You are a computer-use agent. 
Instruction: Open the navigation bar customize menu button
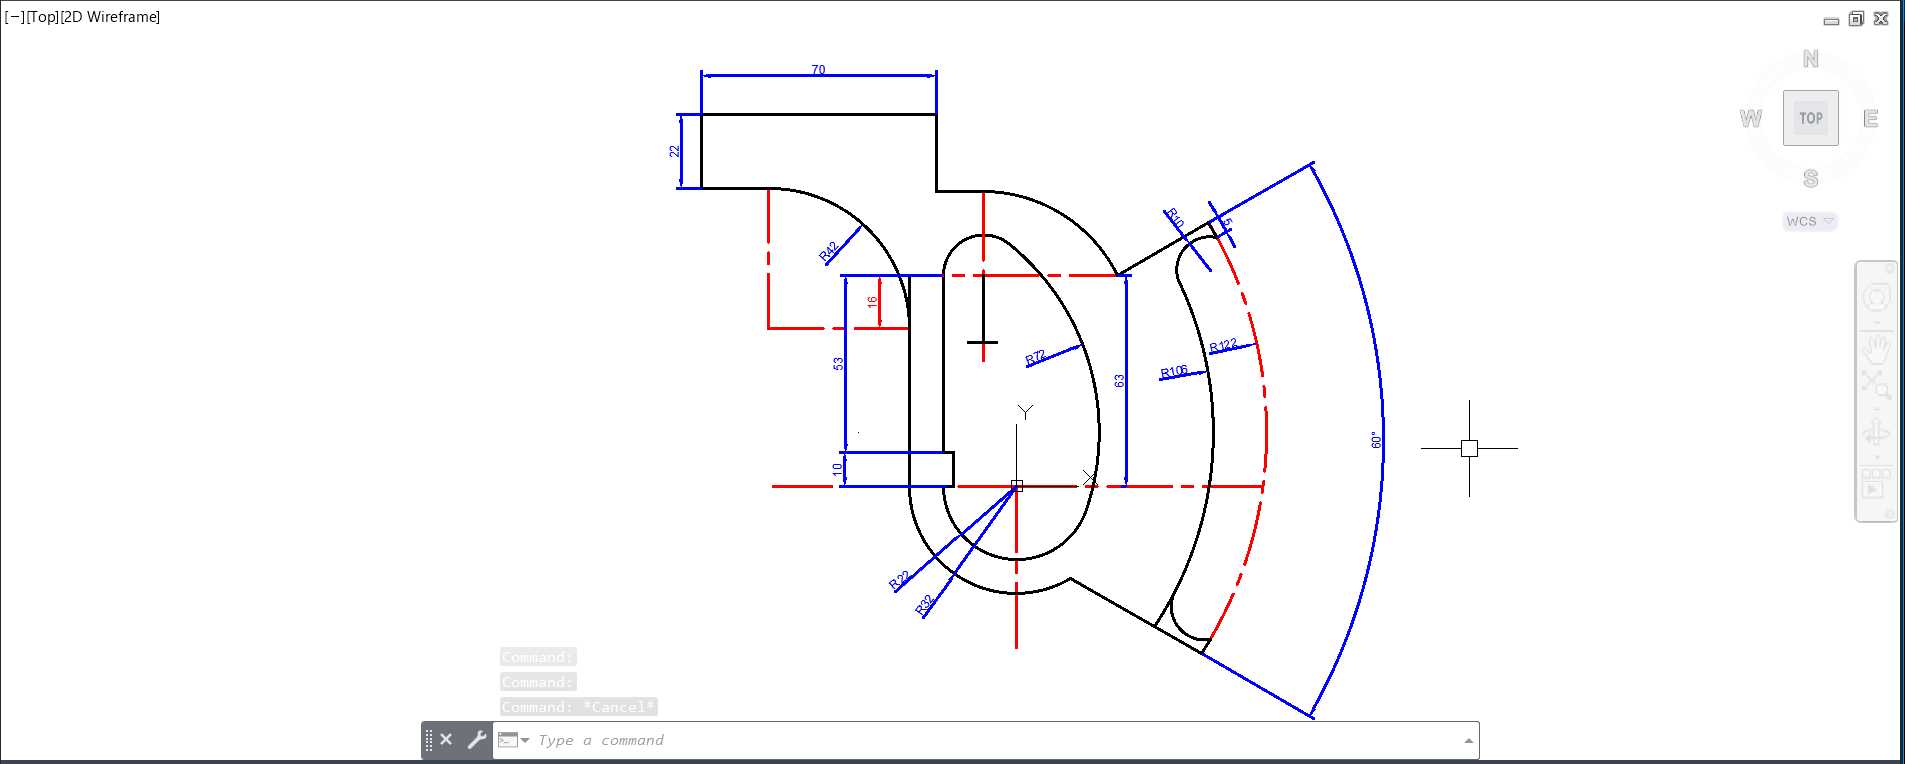click(1889, 514)
